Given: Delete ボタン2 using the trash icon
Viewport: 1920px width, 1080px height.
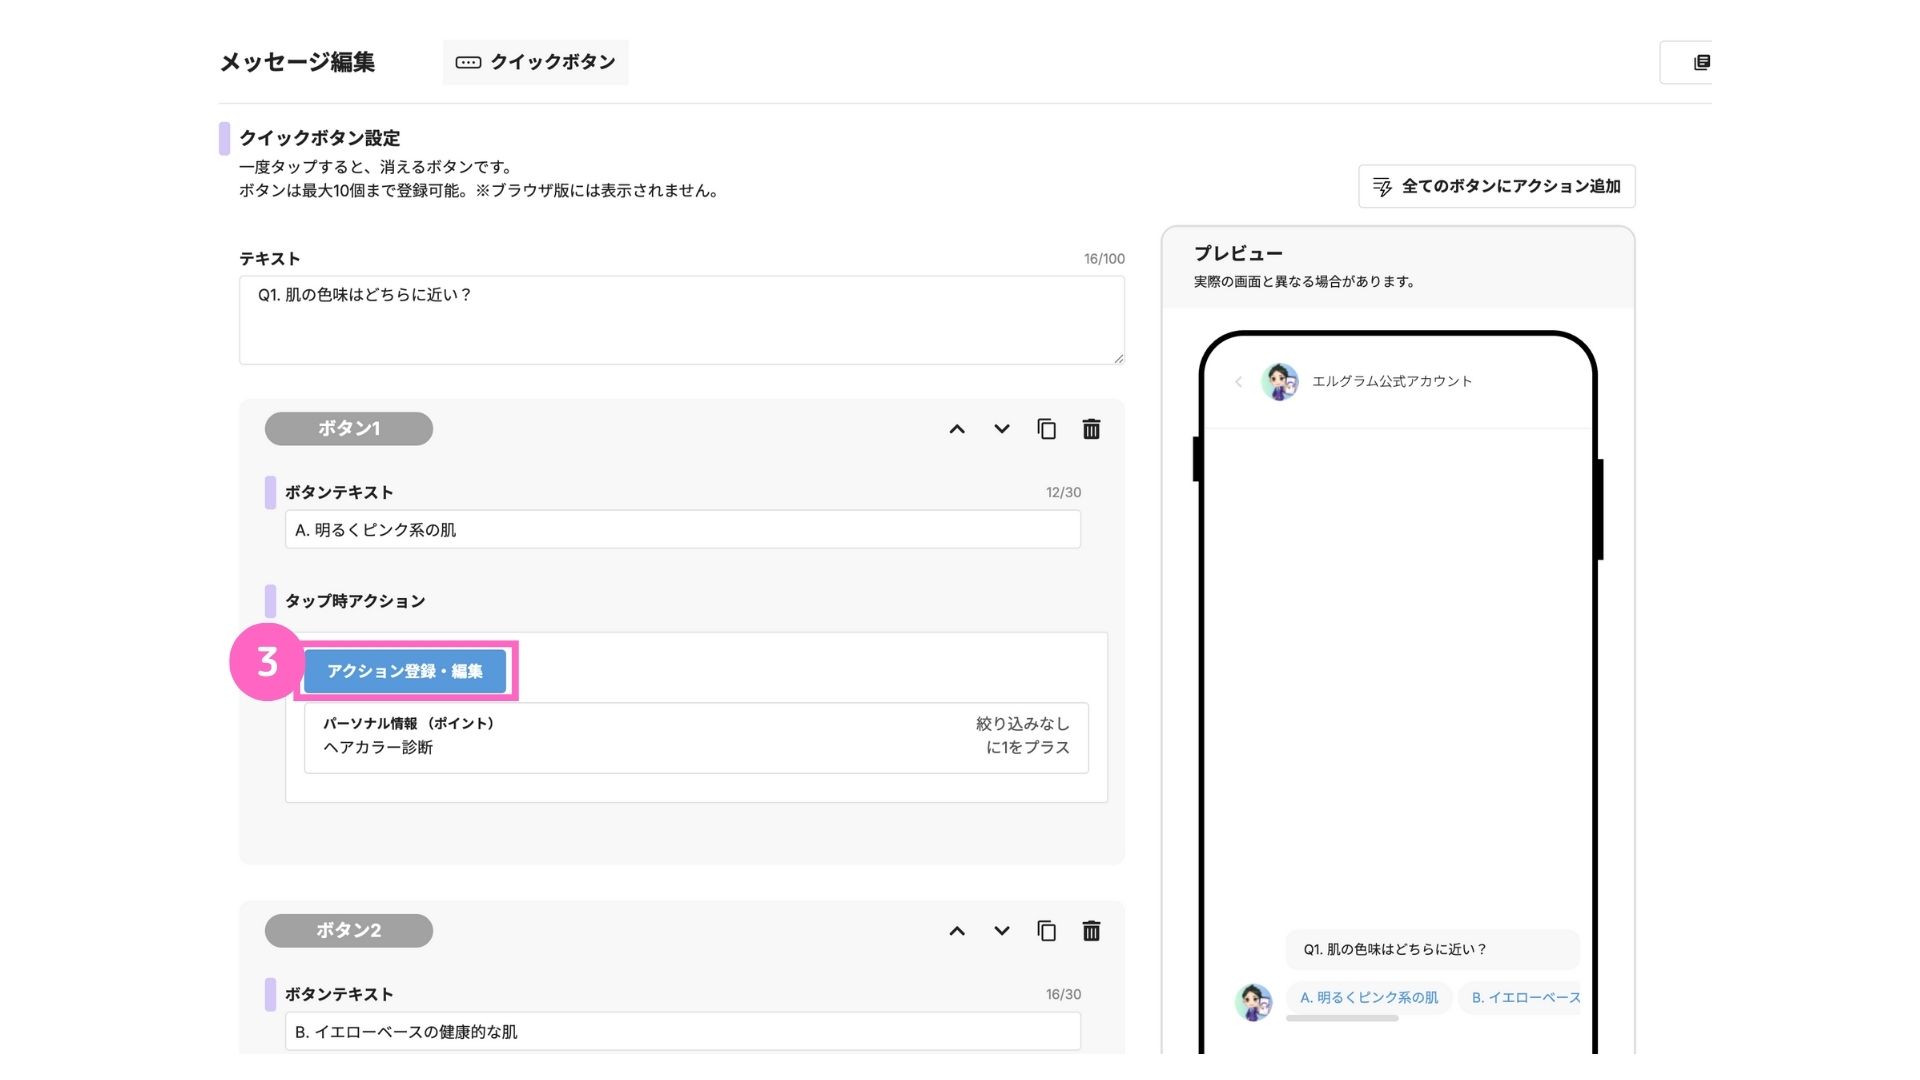Looking at the screenshot, I should click(x=1091, y=931).
